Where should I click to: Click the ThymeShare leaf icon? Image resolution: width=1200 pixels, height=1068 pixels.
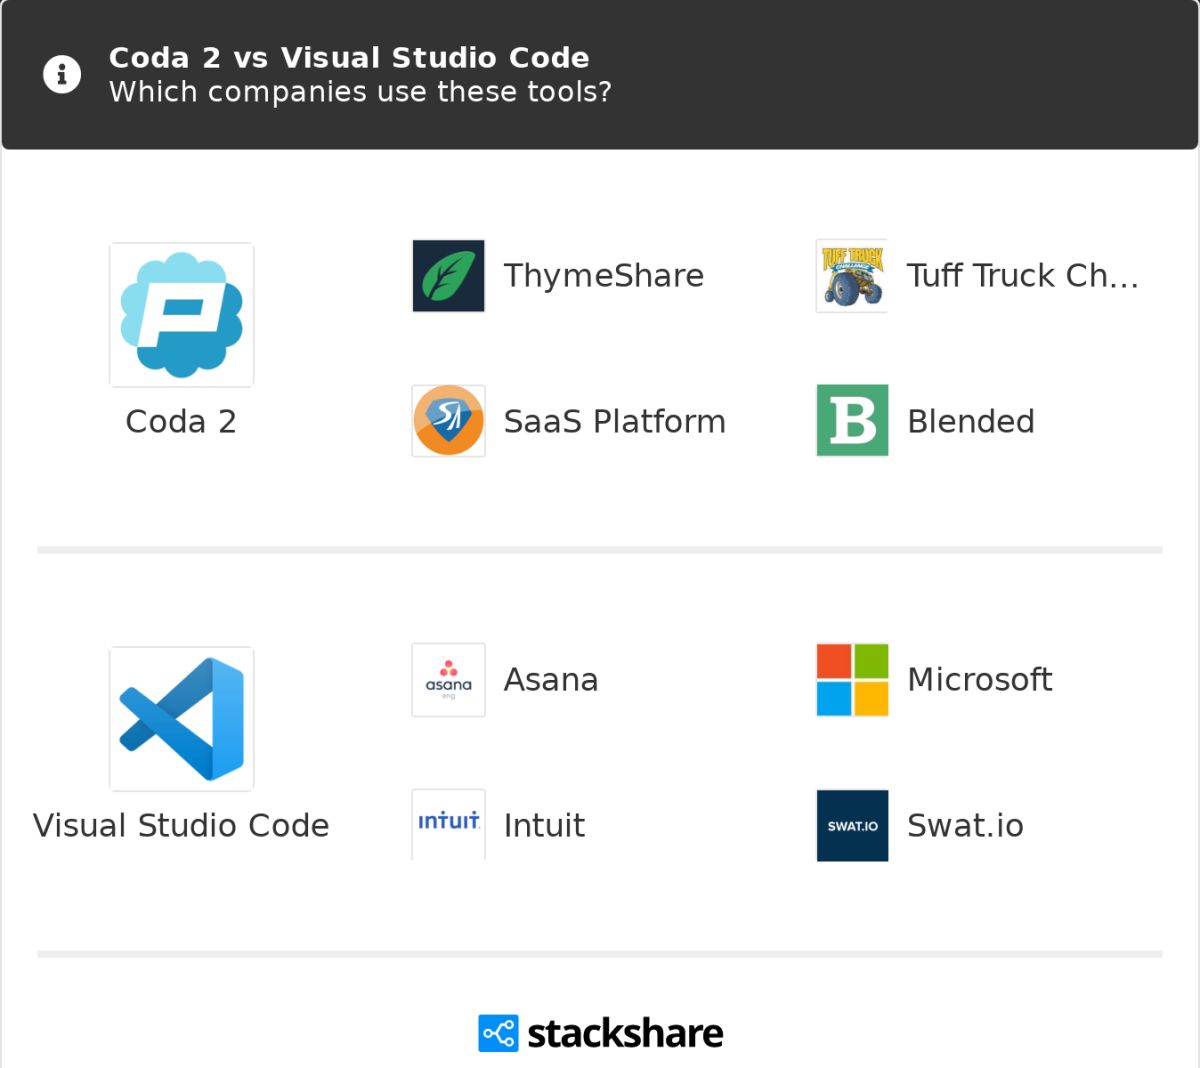(x=449, y=276)
